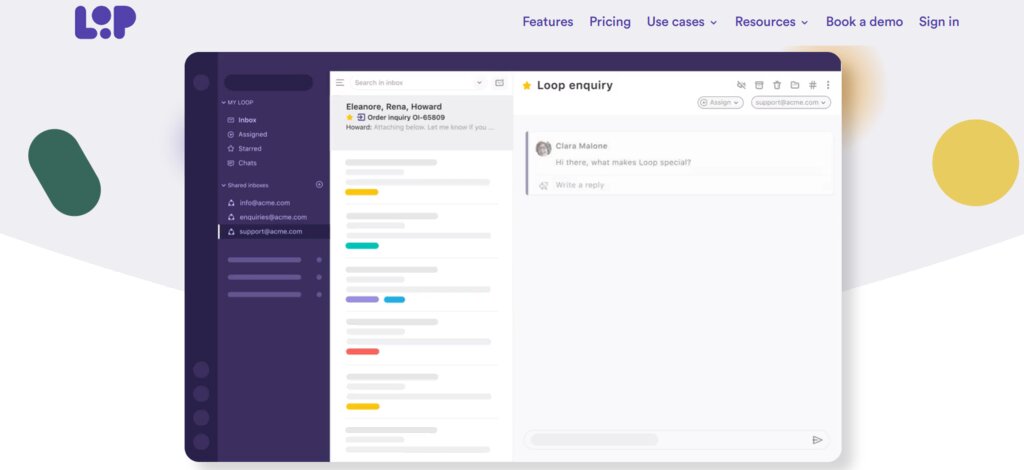Click the shared-message icon before Order inquiry
This screenshot has height=470, width=1024.
[361, 118]
